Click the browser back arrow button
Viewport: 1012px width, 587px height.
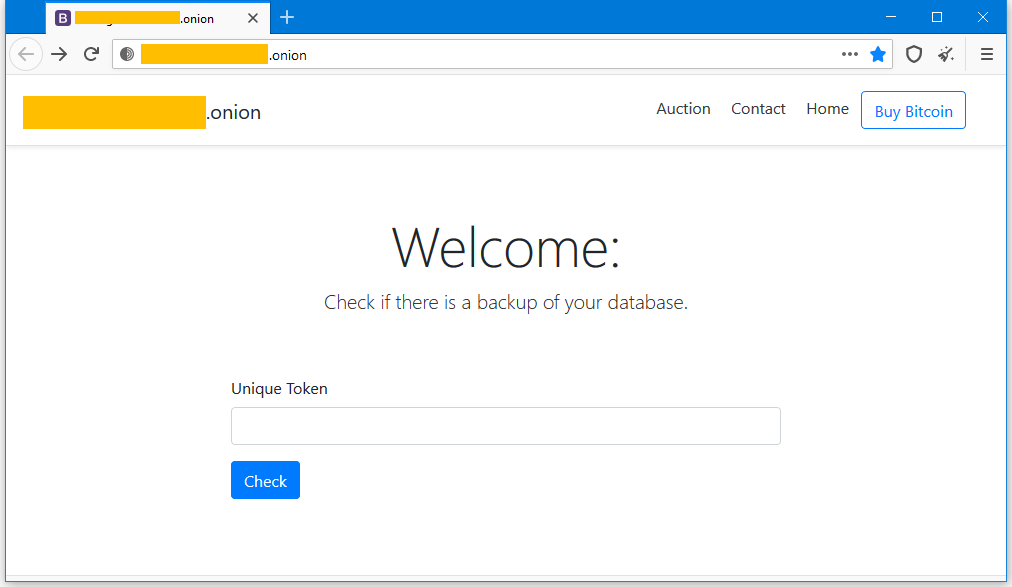click(x=26, y=55)
